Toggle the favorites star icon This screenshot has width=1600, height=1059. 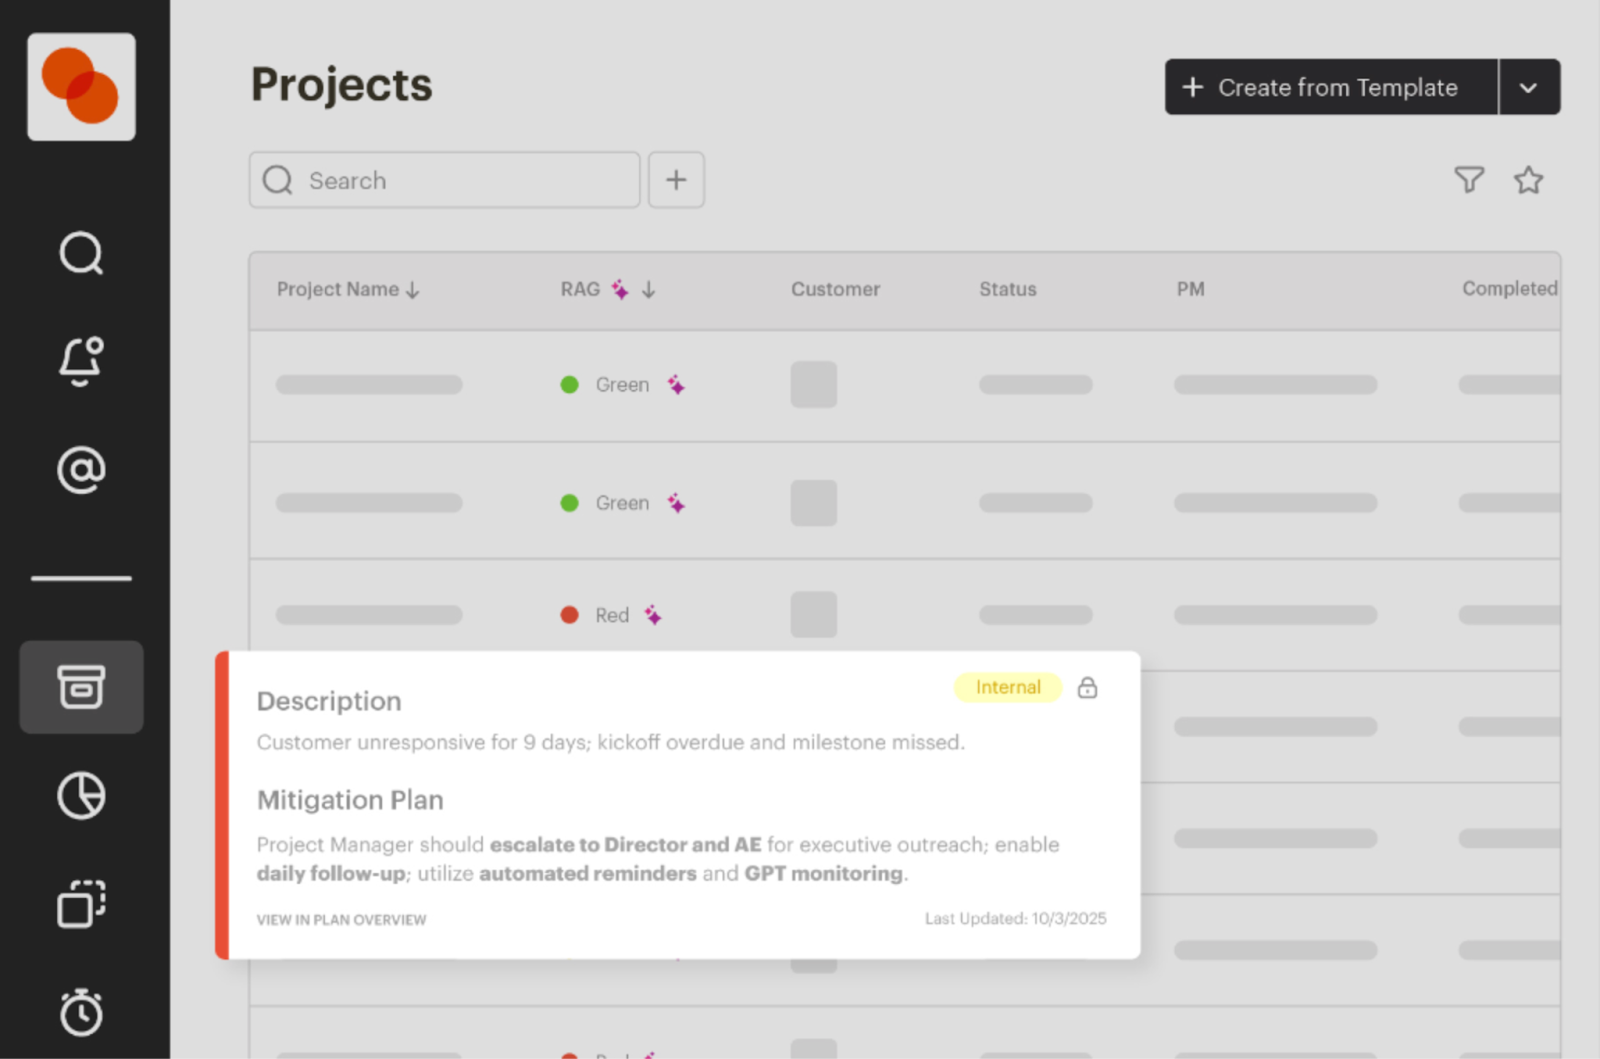pos(1528,180)
